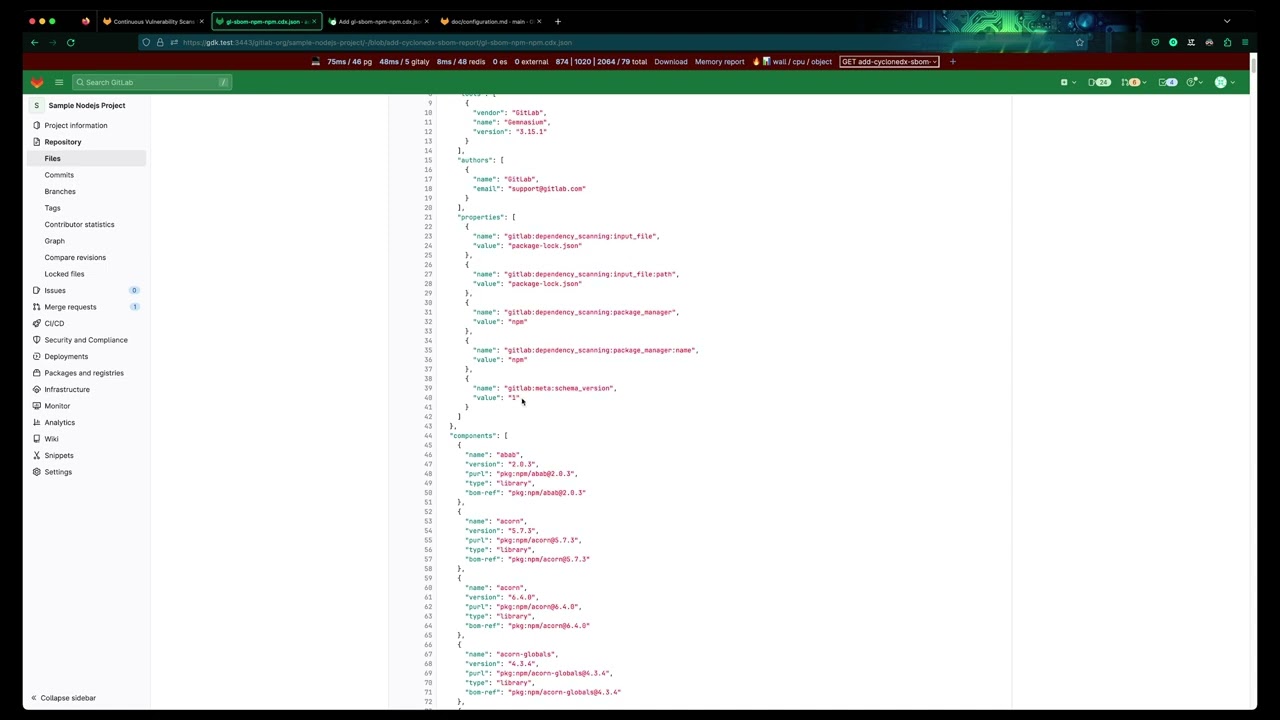Click the browser back arrow
Screen dimensions: 1280x720
tap(35, 42)
